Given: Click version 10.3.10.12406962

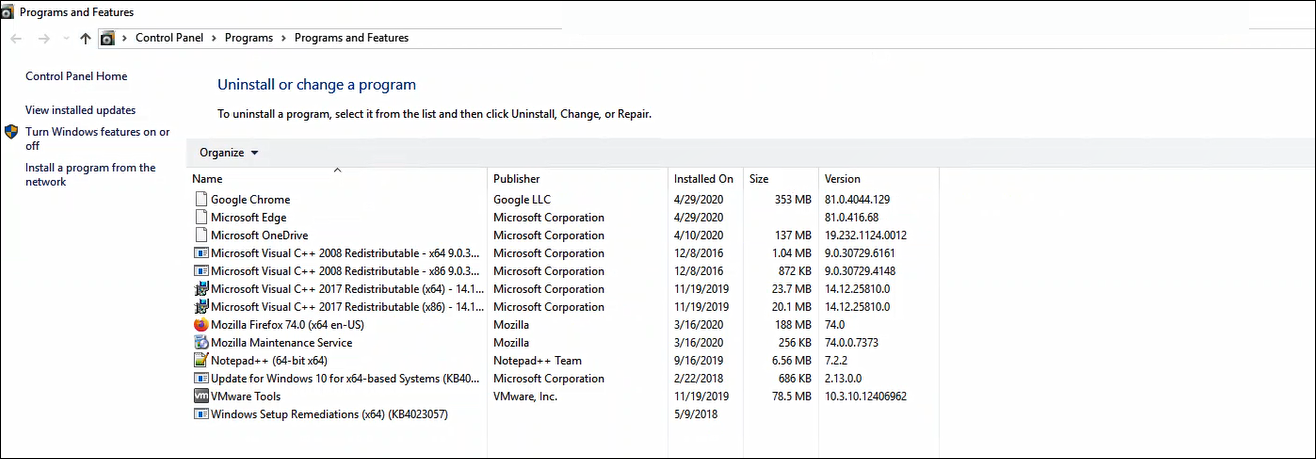Looking at the screenshot, I should [x=865, y=397].
